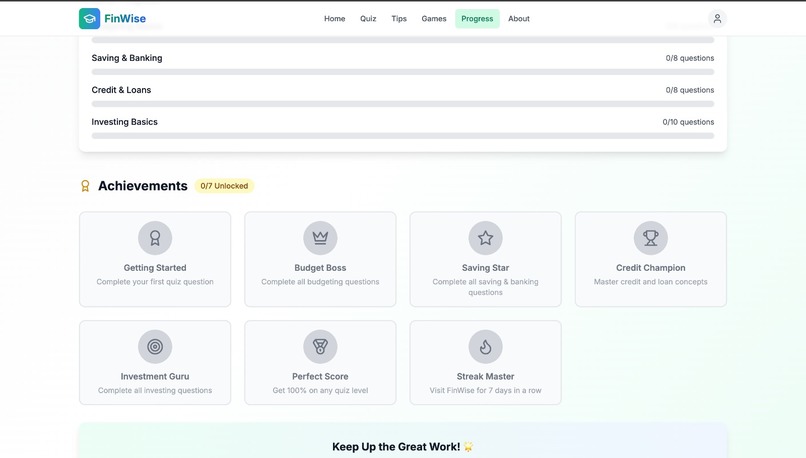
Task: Open the user profile icon
Action: (x=717, y=19)
